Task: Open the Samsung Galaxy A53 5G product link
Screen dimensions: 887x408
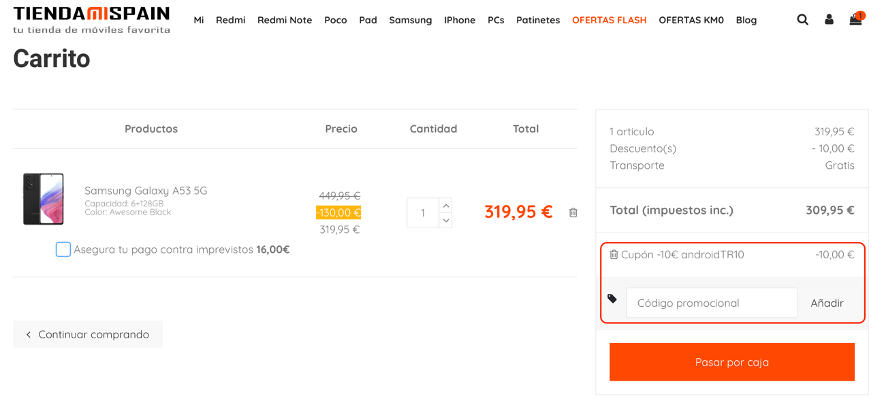Action: 146,191
